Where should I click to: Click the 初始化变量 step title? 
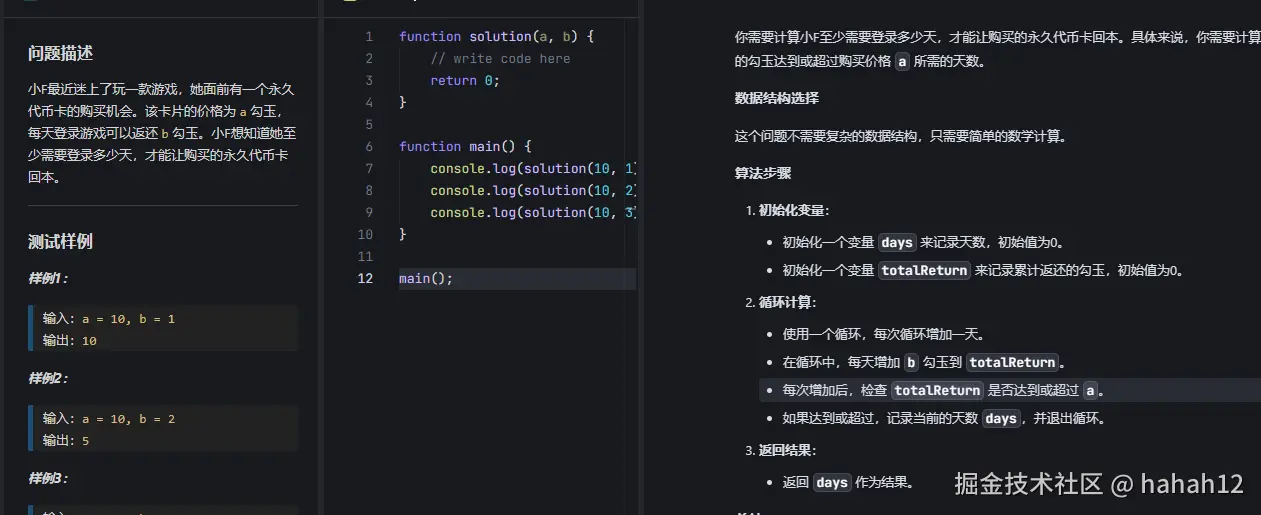tap(793, 210)
